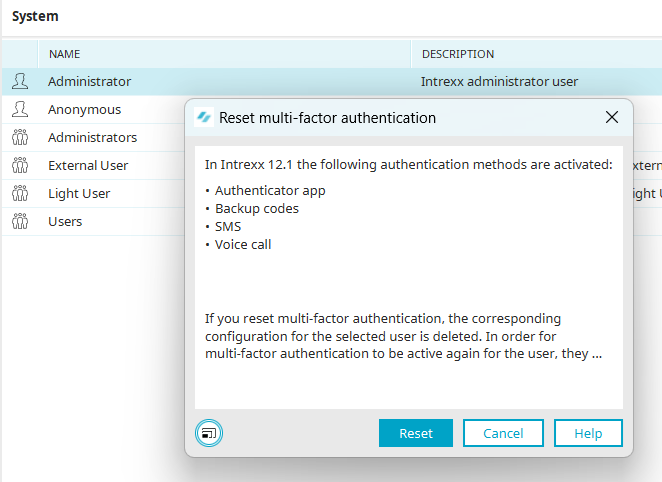Click the Administrator user icon
The image size is (662, 482).
pyautogui.click(x=20, y=81)
